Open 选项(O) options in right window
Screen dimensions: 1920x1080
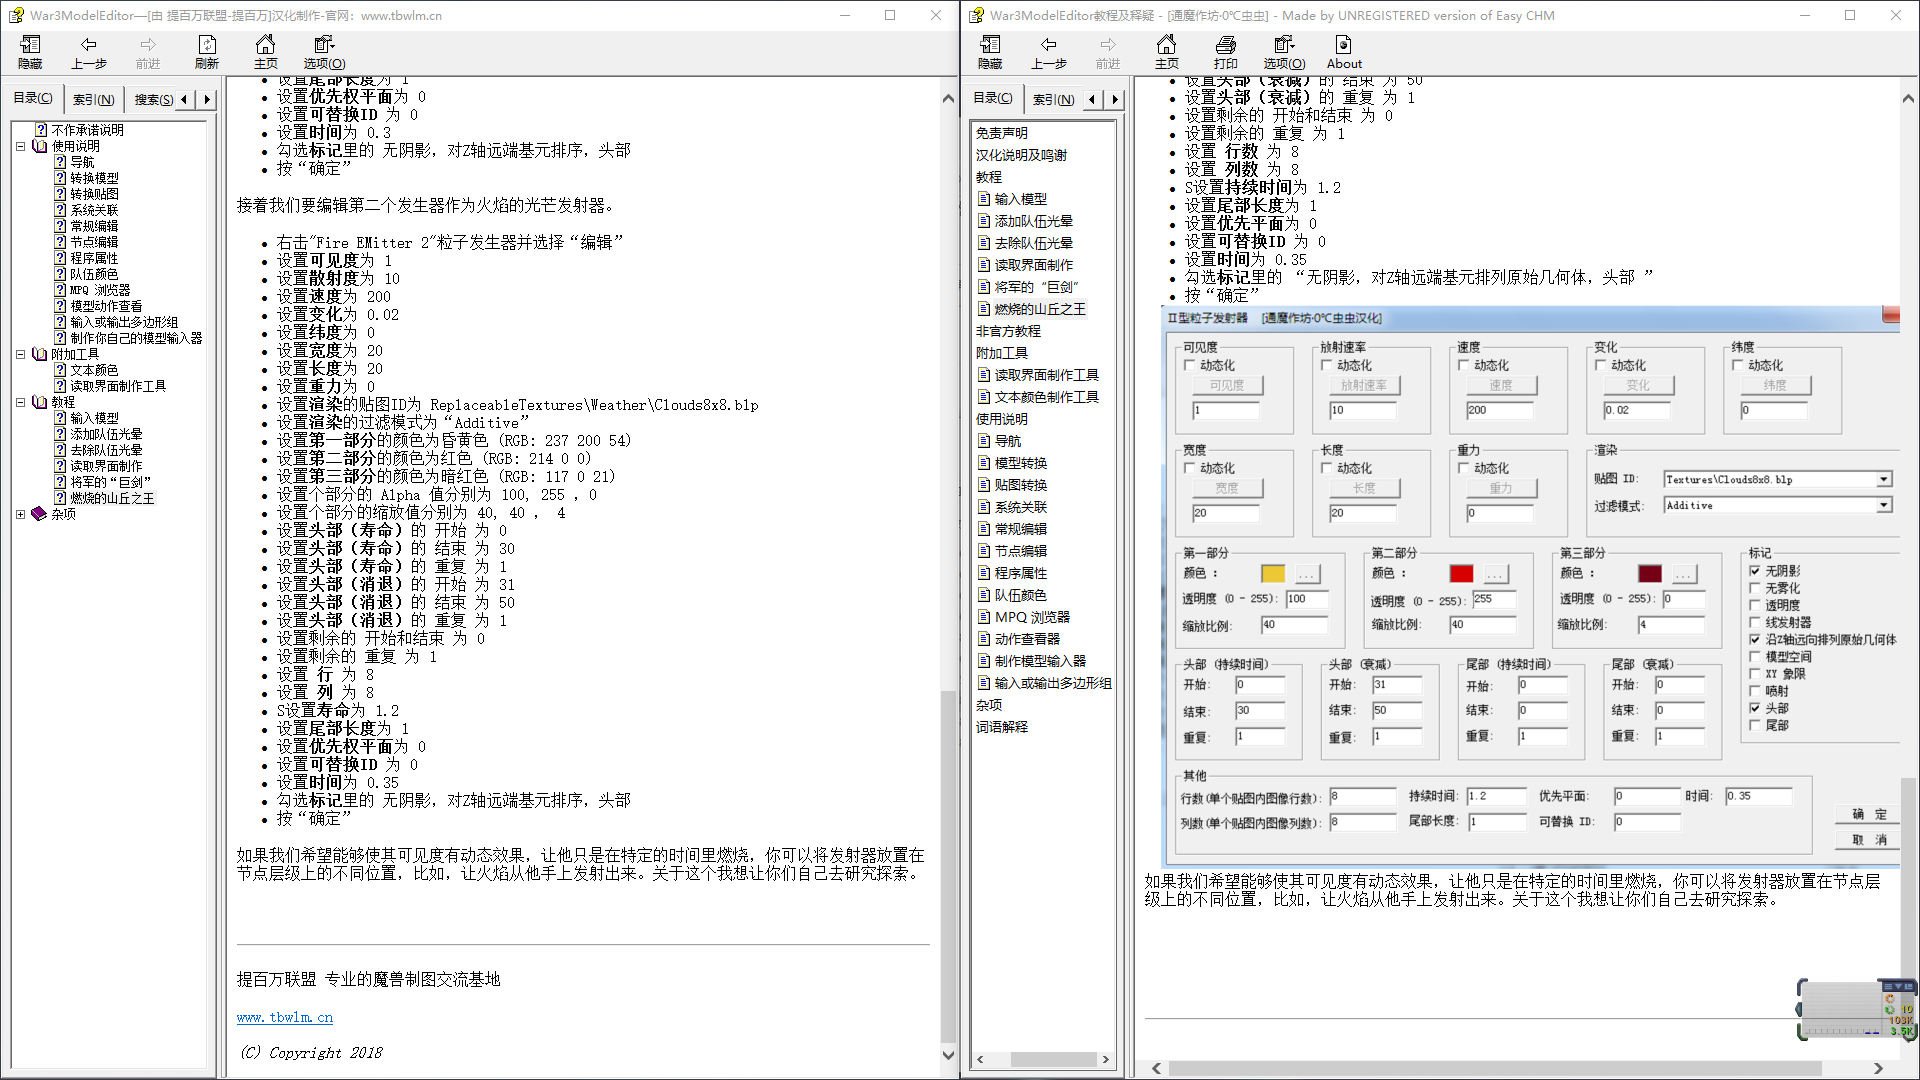[1285, 52]
